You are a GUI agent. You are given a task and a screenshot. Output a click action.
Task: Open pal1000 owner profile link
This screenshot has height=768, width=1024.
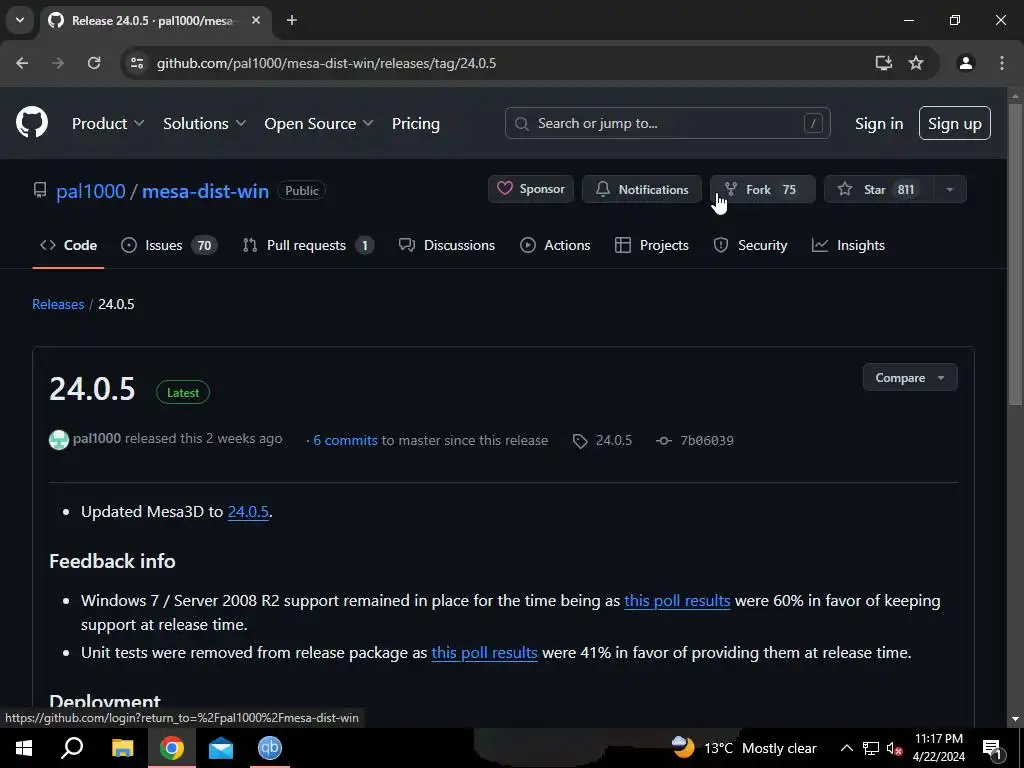(91, 191)
